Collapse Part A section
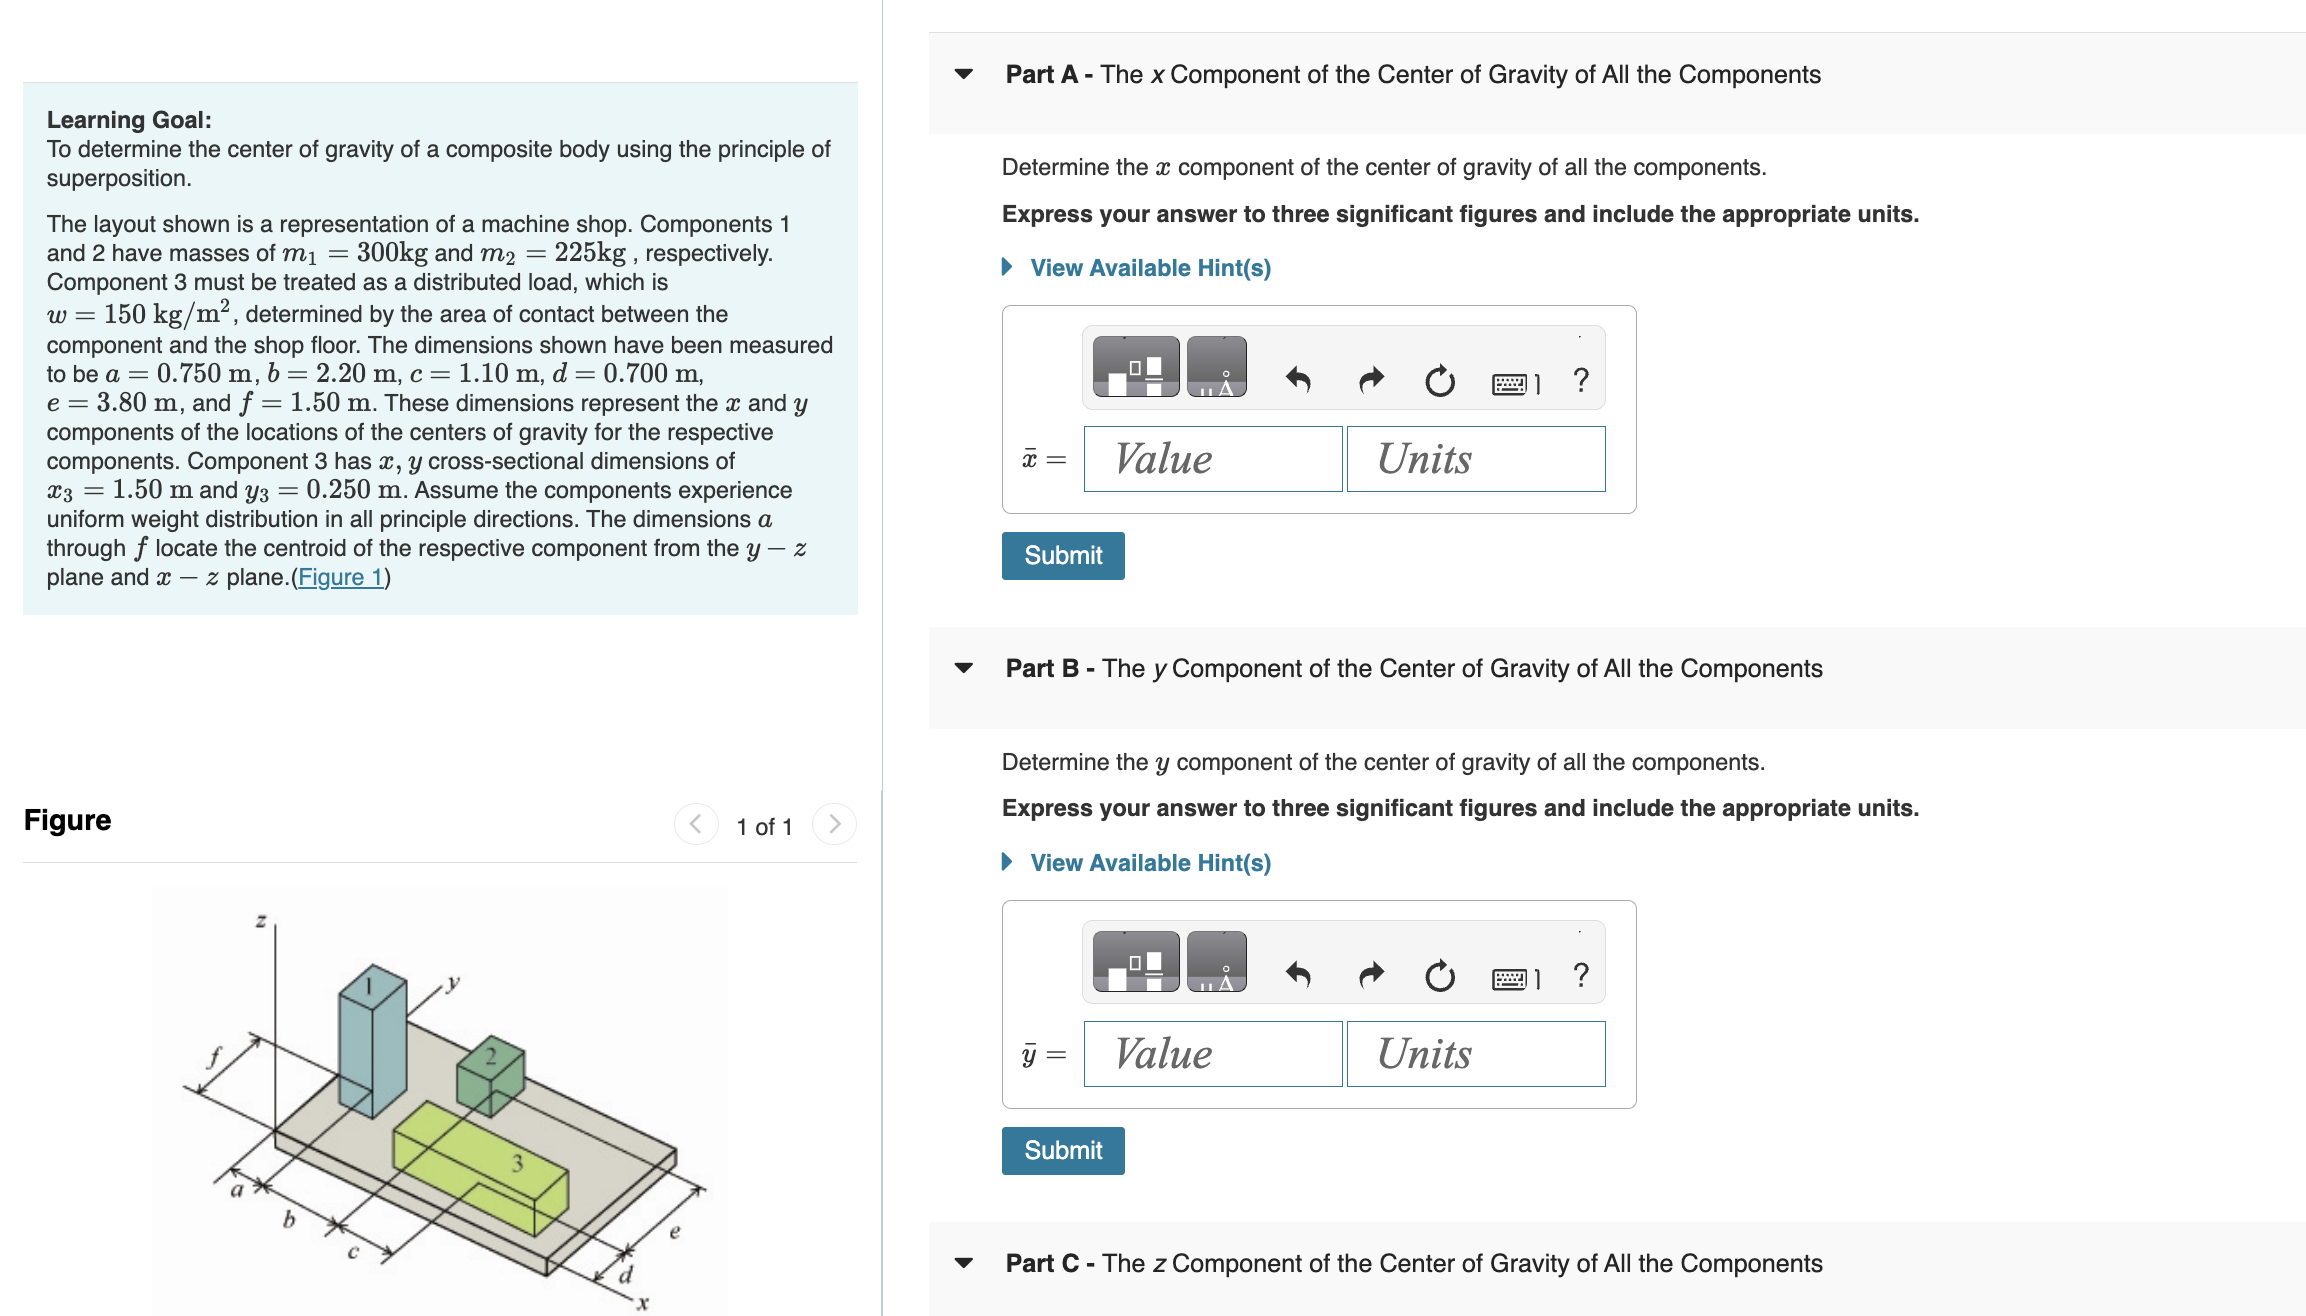Viewport: 2306px width, 1316px height. (963, 74)
